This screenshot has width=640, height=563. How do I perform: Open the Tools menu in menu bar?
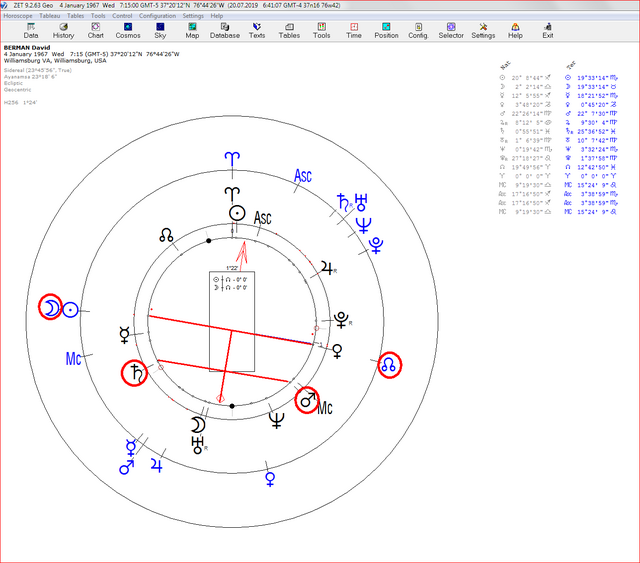click(x=98, y=16)
